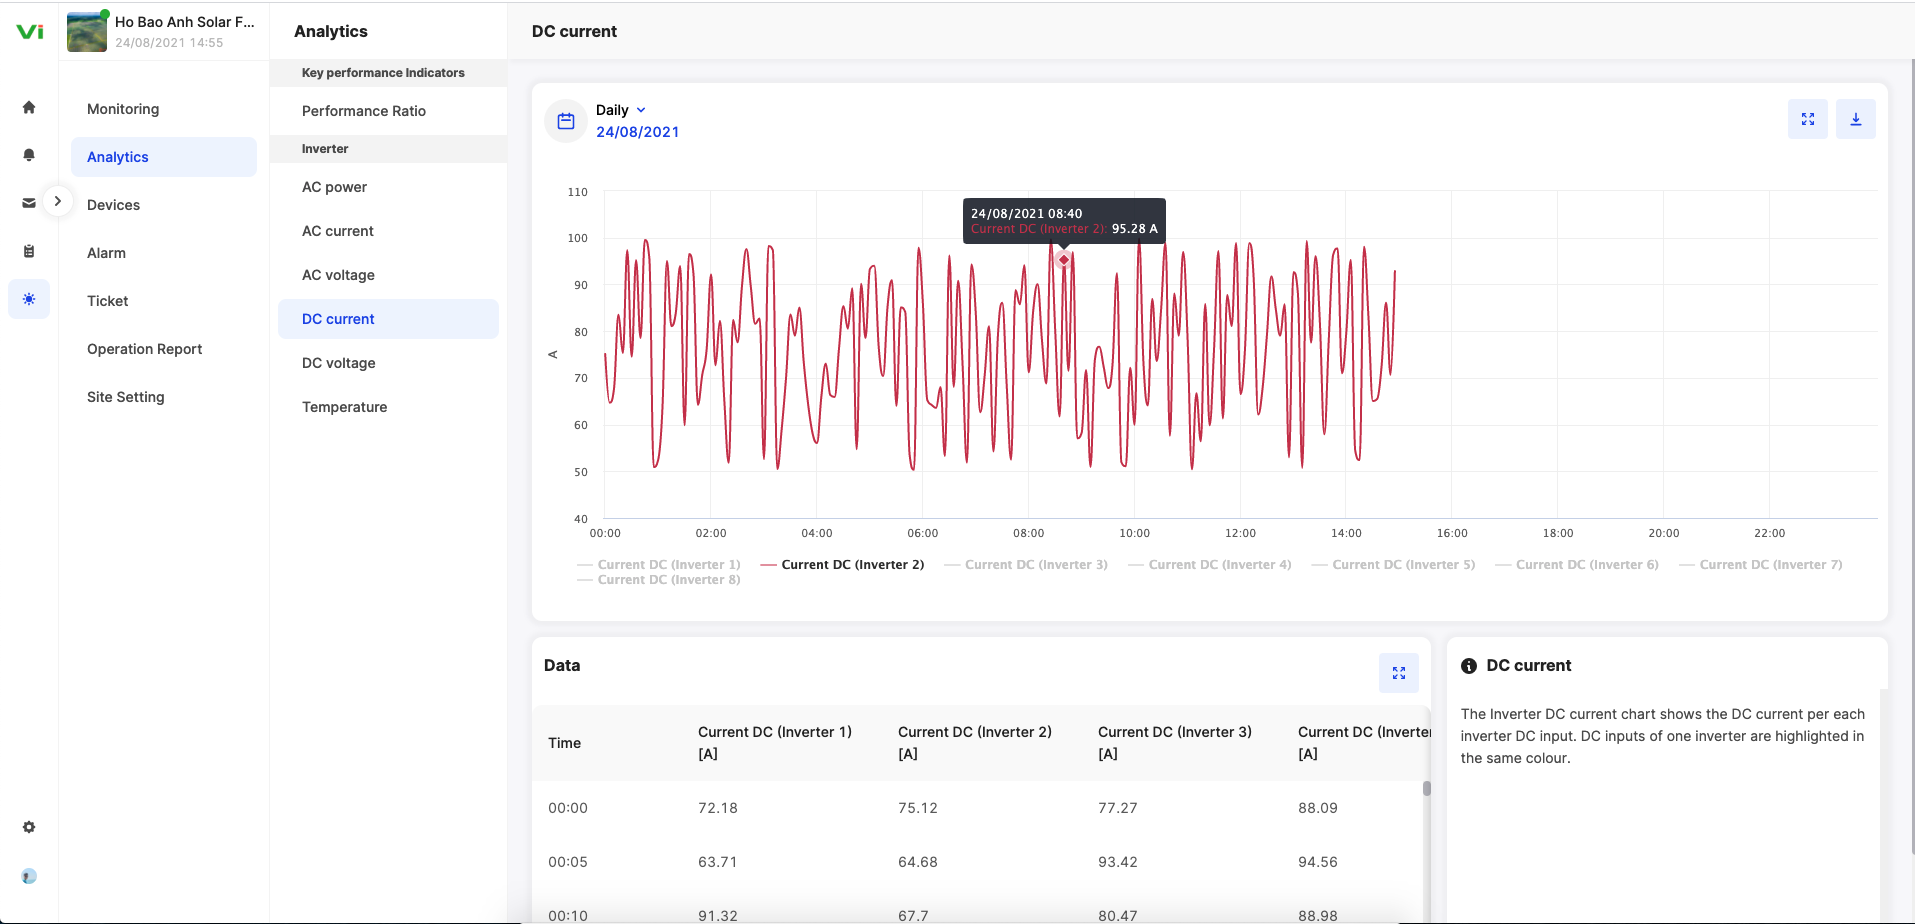Go to the Monitoring section
This screenshot has height=924, width=1915.
pos(123,109)
